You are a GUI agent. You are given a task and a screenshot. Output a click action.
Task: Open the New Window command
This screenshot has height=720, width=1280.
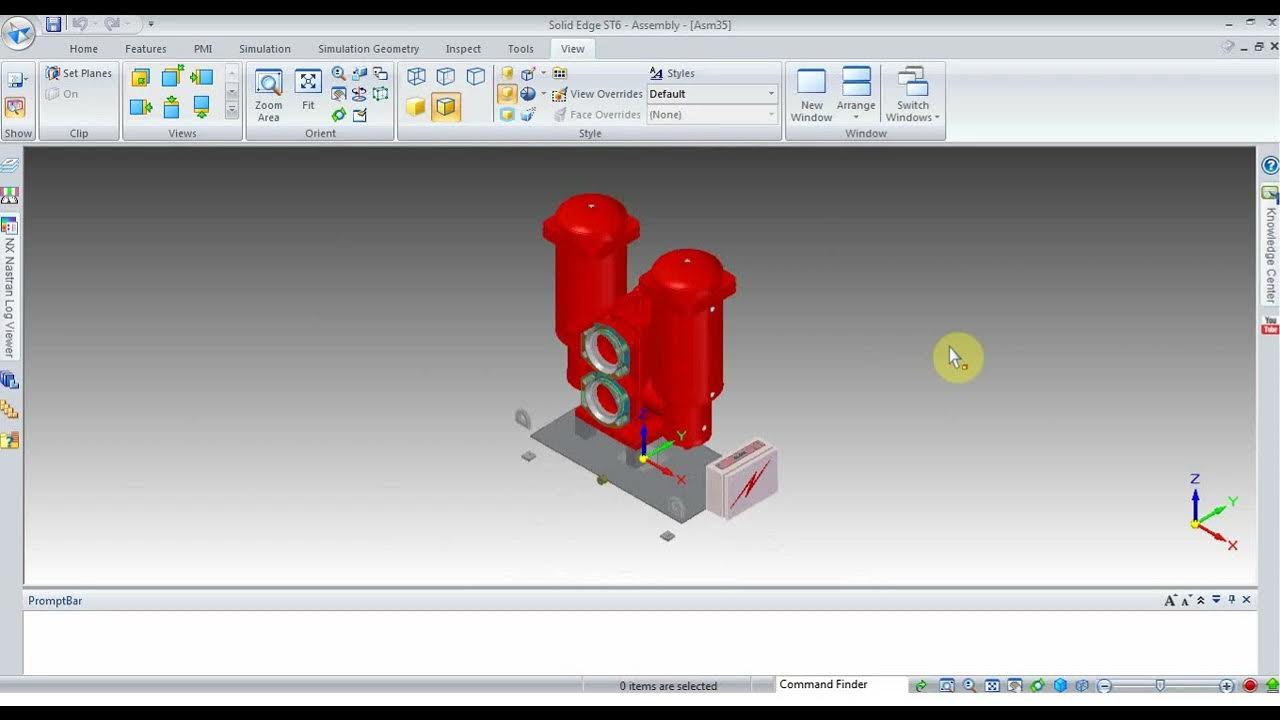(811, 96)
